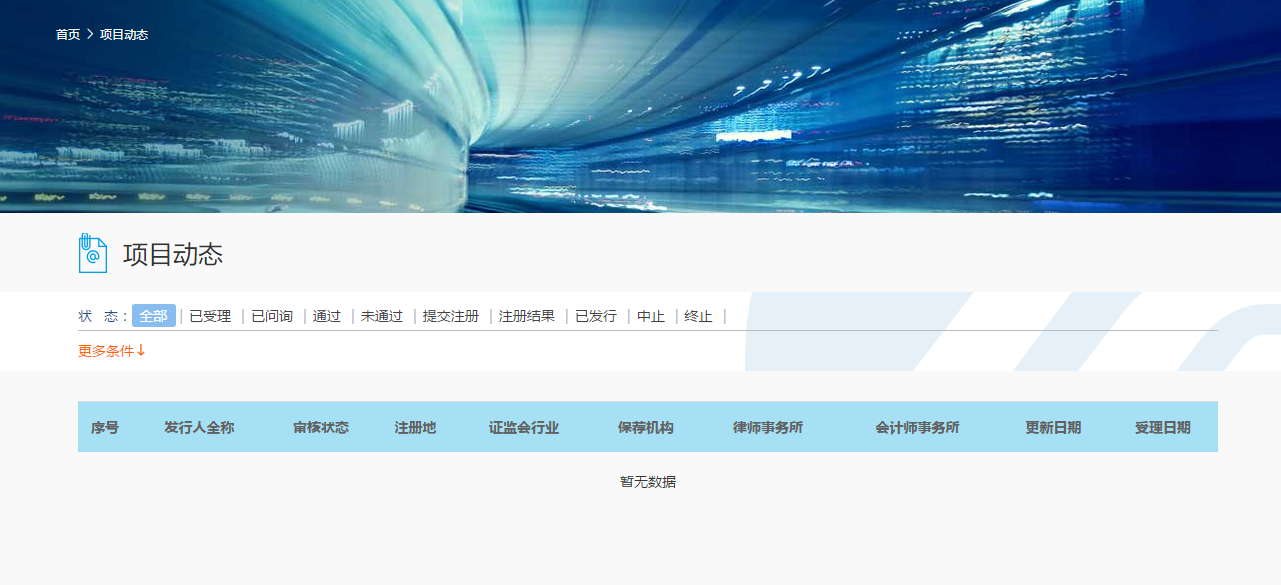Expand 更多条件 filter options
Viewport: 1281px width, 585px height.
pos(112,351)
